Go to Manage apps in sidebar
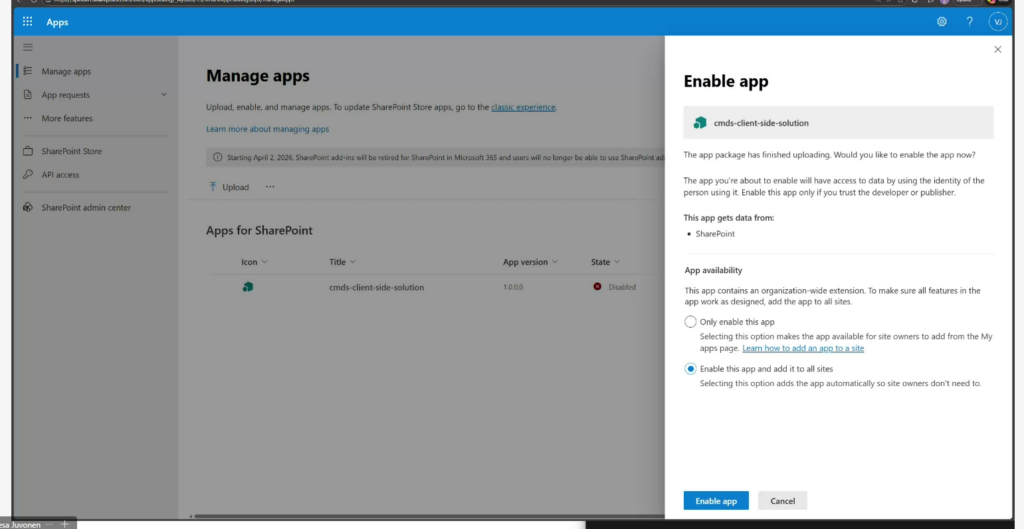This screenshot has height=529, width=1024. tap(66, 72)
